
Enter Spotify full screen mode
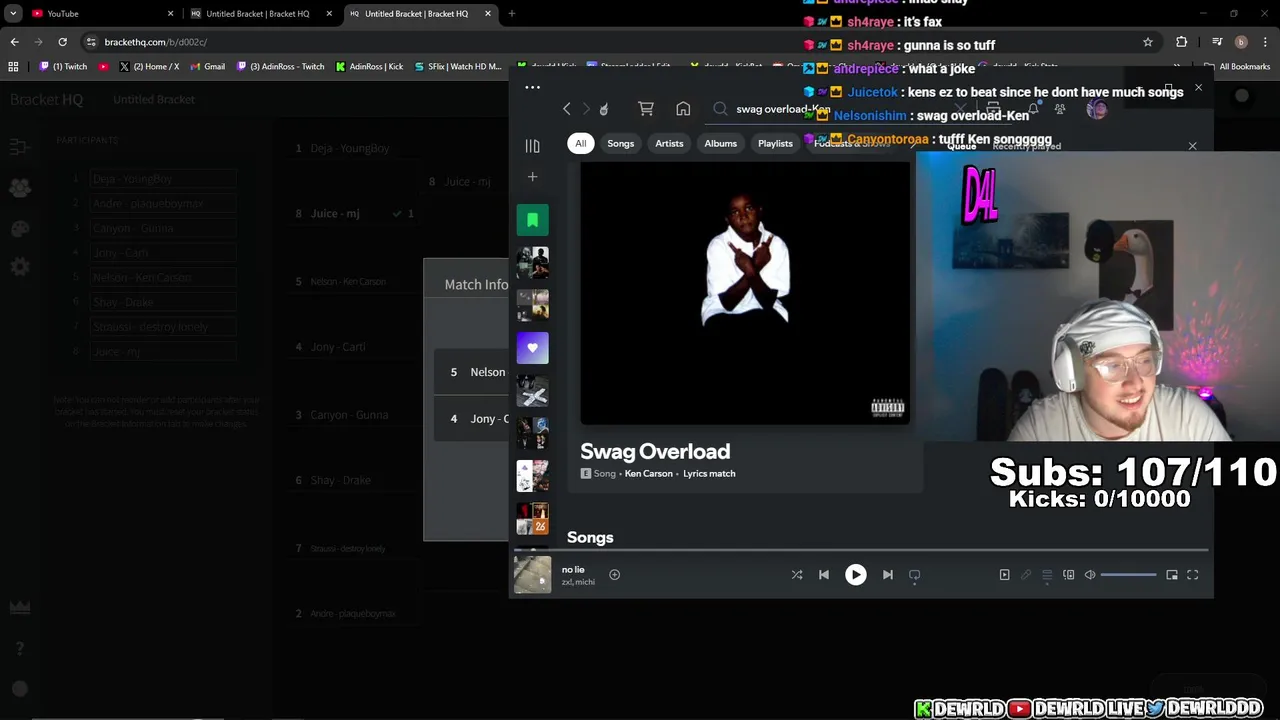pos(1192,575)
